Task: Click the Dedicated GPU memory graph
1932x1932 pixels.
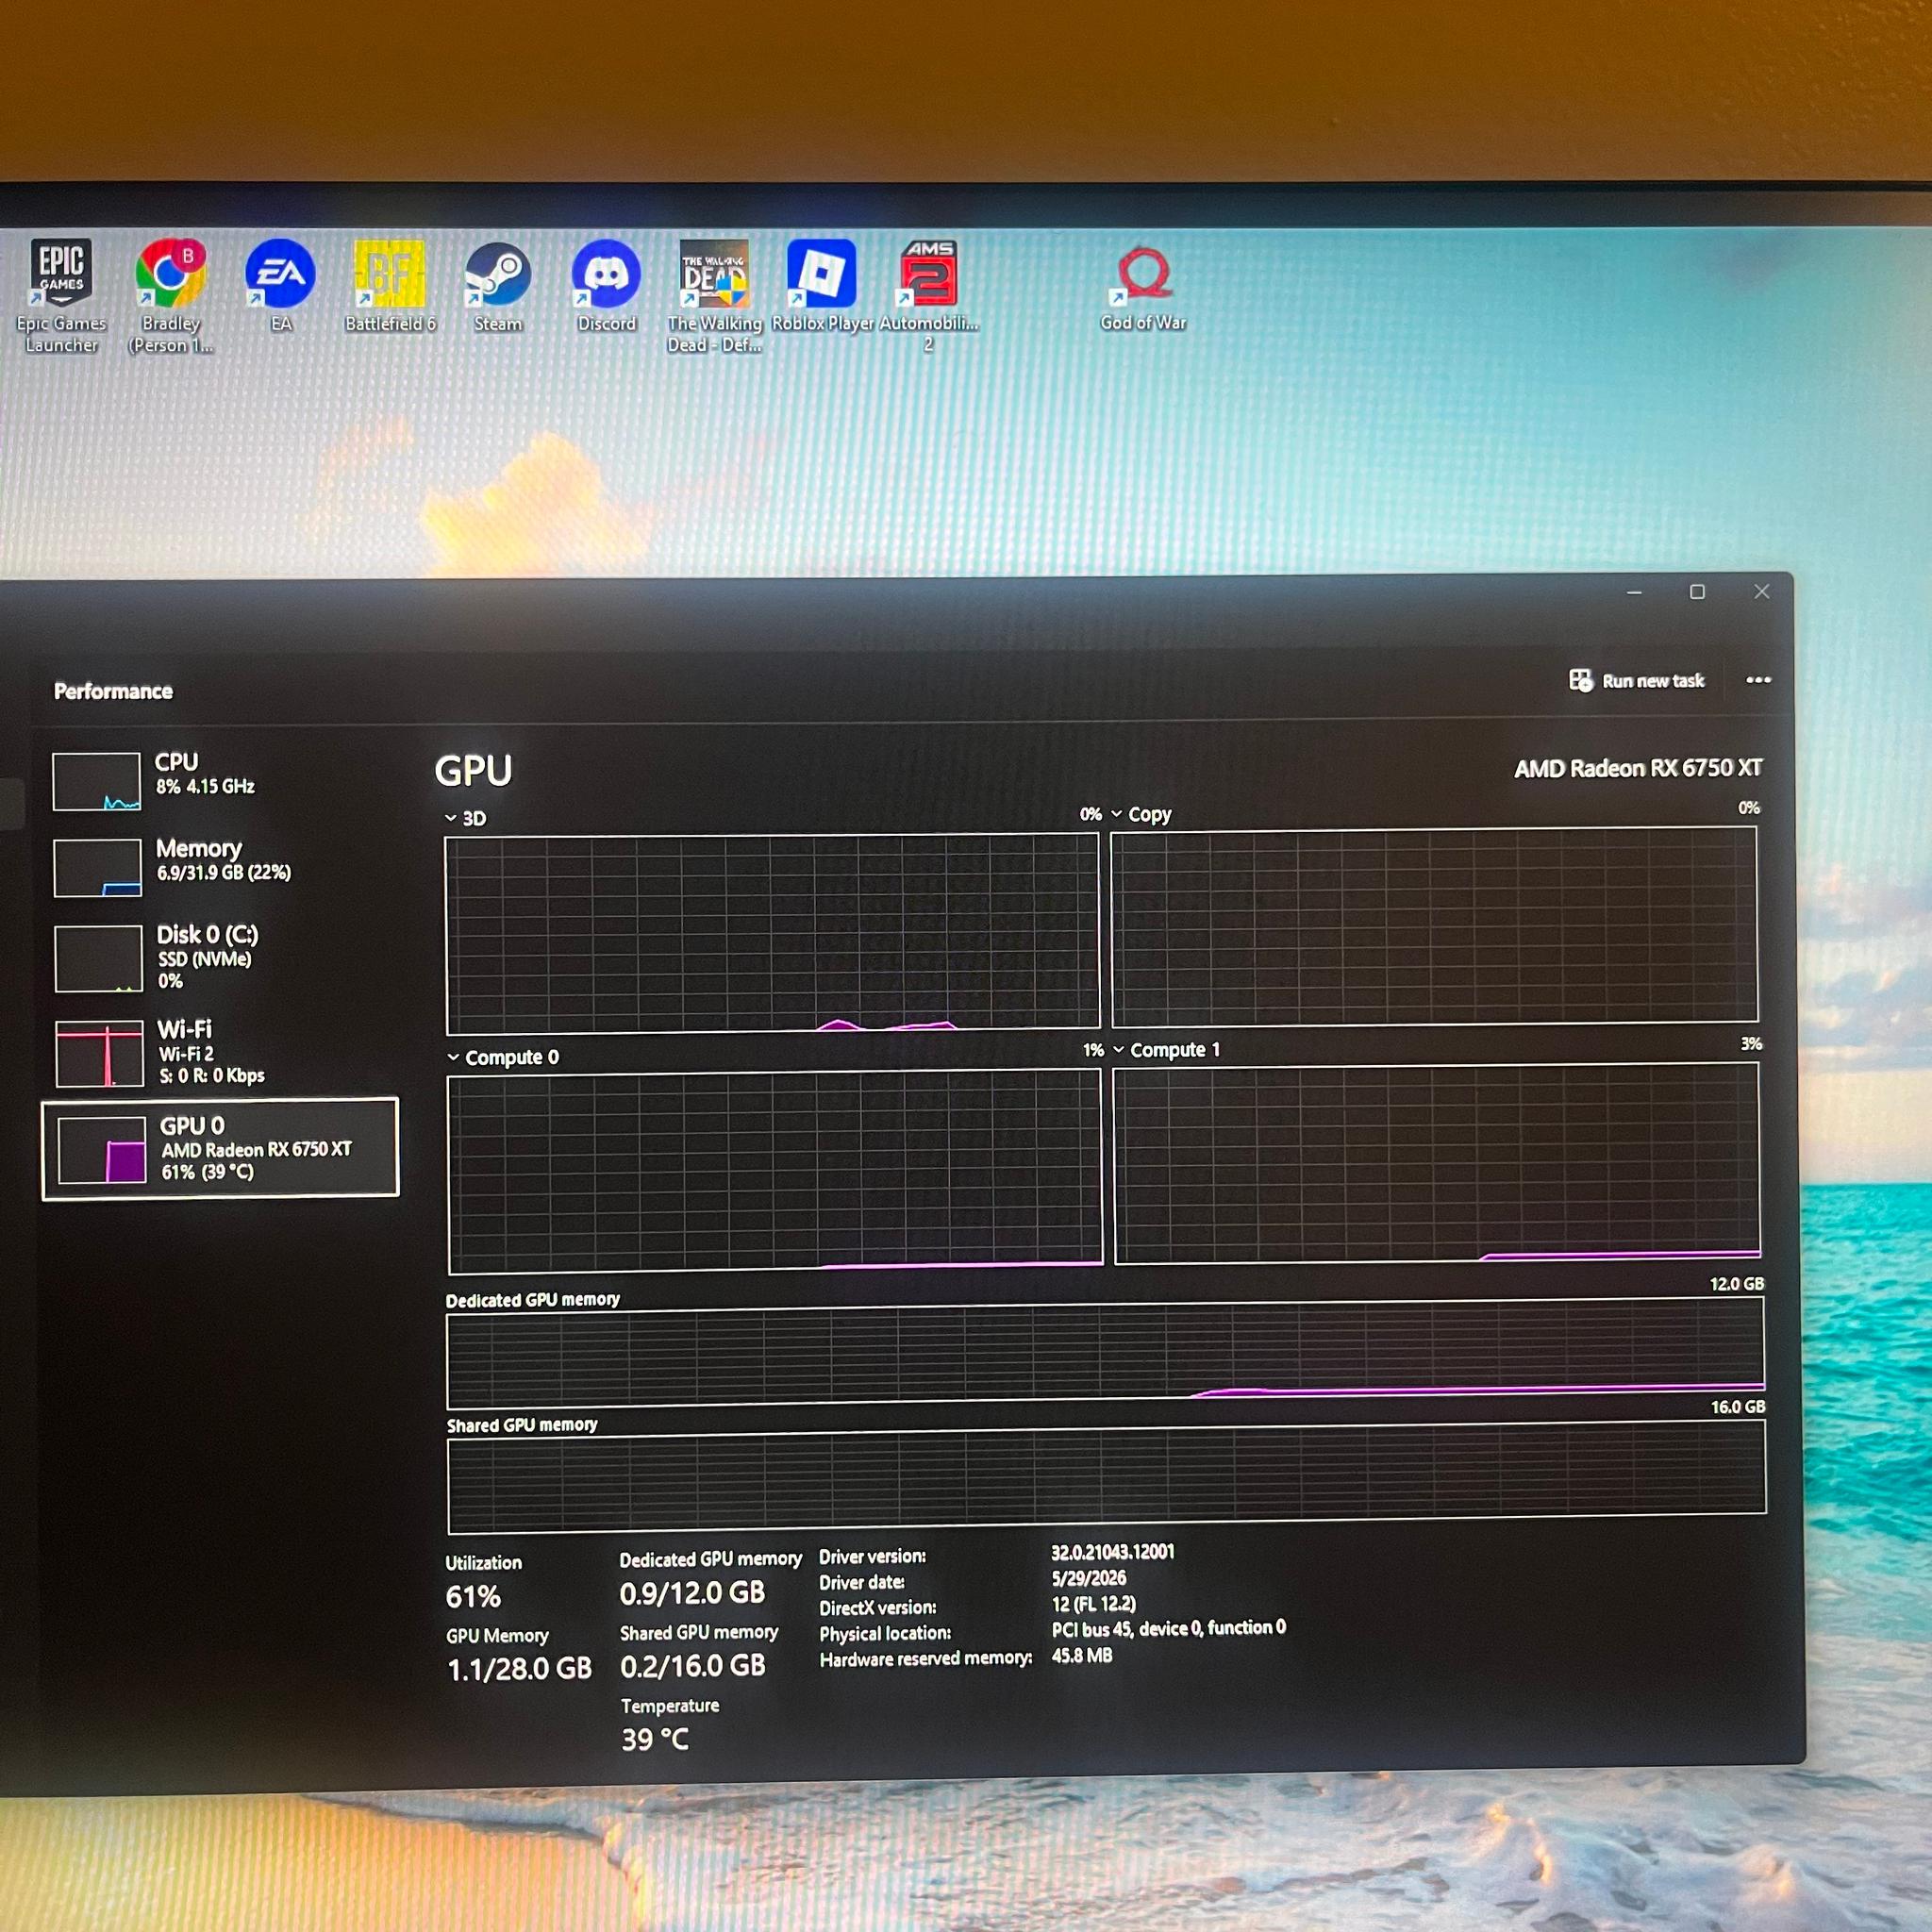Action: (x=1105, y=1353)
